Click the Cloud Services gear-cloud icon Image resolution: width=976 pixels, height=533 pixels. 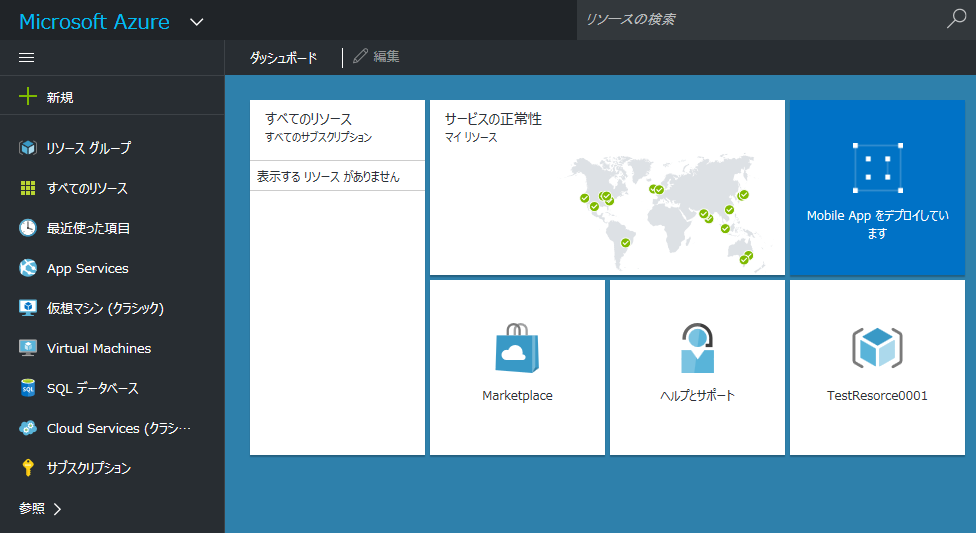[28, 428]
